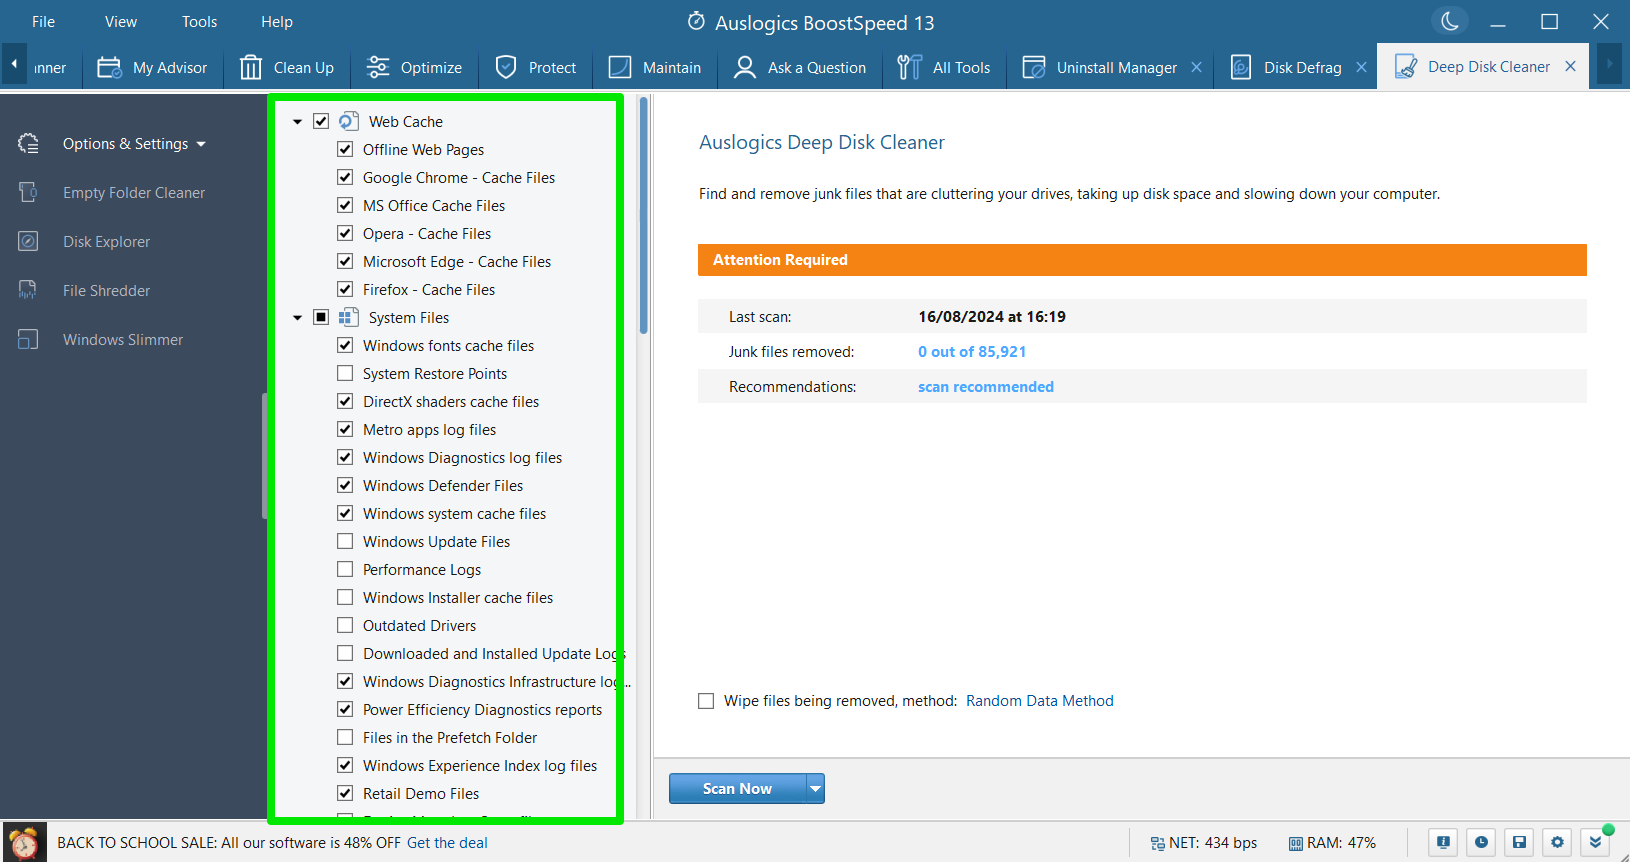Open File Shredder from the sidebar
This screenshot has height=862, width=1630.
[x=106, y=291]
